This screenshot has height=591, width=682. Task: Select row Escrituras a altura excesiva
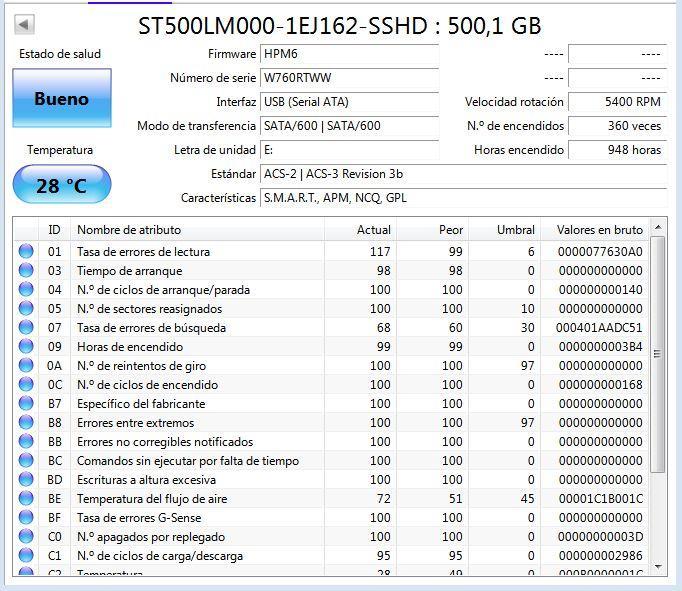(x=331, y=480)
